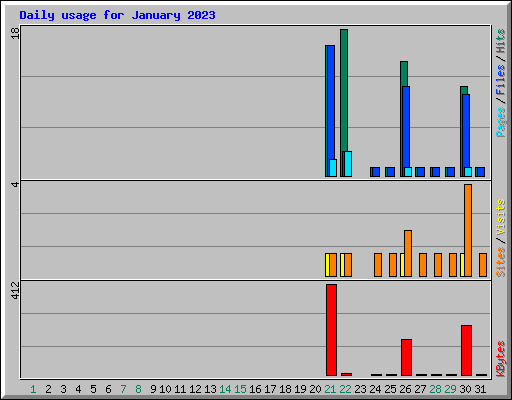
Task: Click the green day "28" axis label
Action: (x=435, y=389)
